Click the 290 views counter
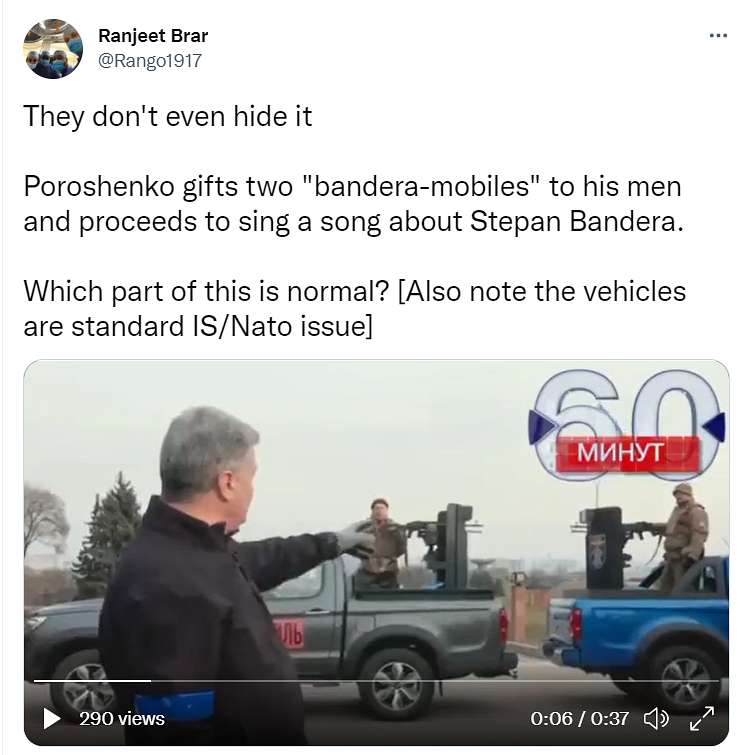The height and width of the screenshot is (755, 743). [x=122, y=718]
